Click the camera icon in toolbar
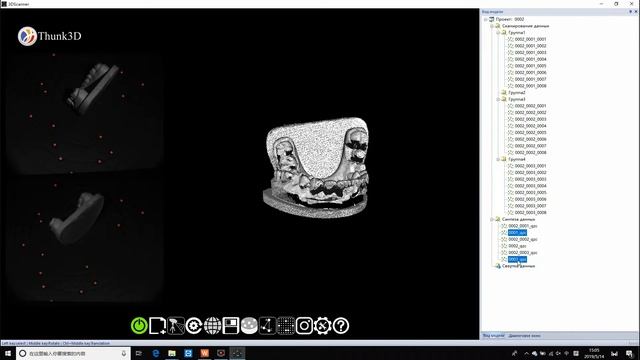640x360 pixels. tap(304, 326)
